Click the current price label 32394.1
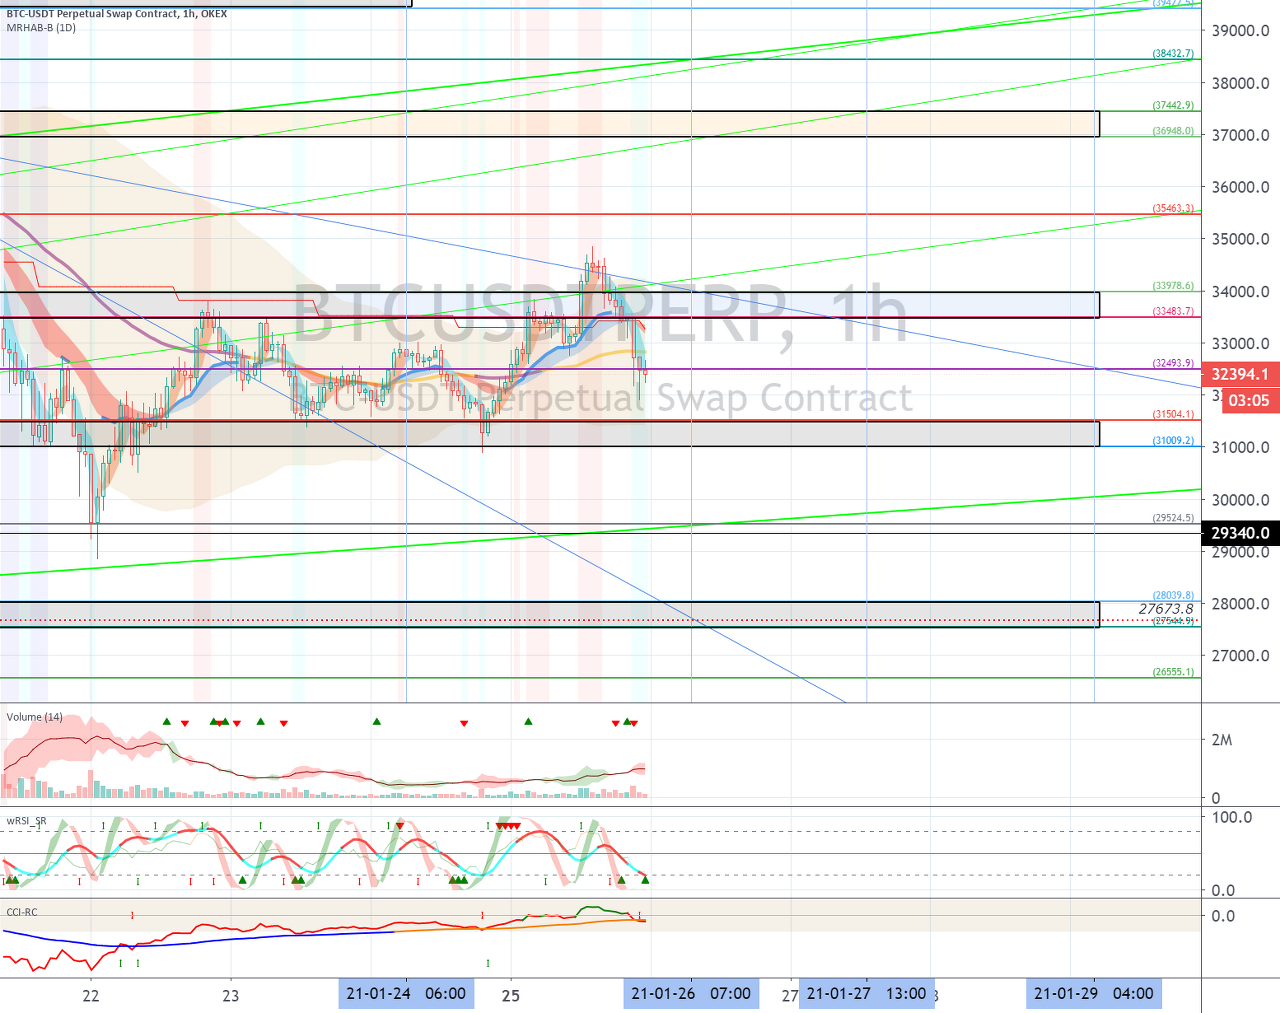The height and width of the screenshot is (1013, 1280). [x=1240, y=374]
